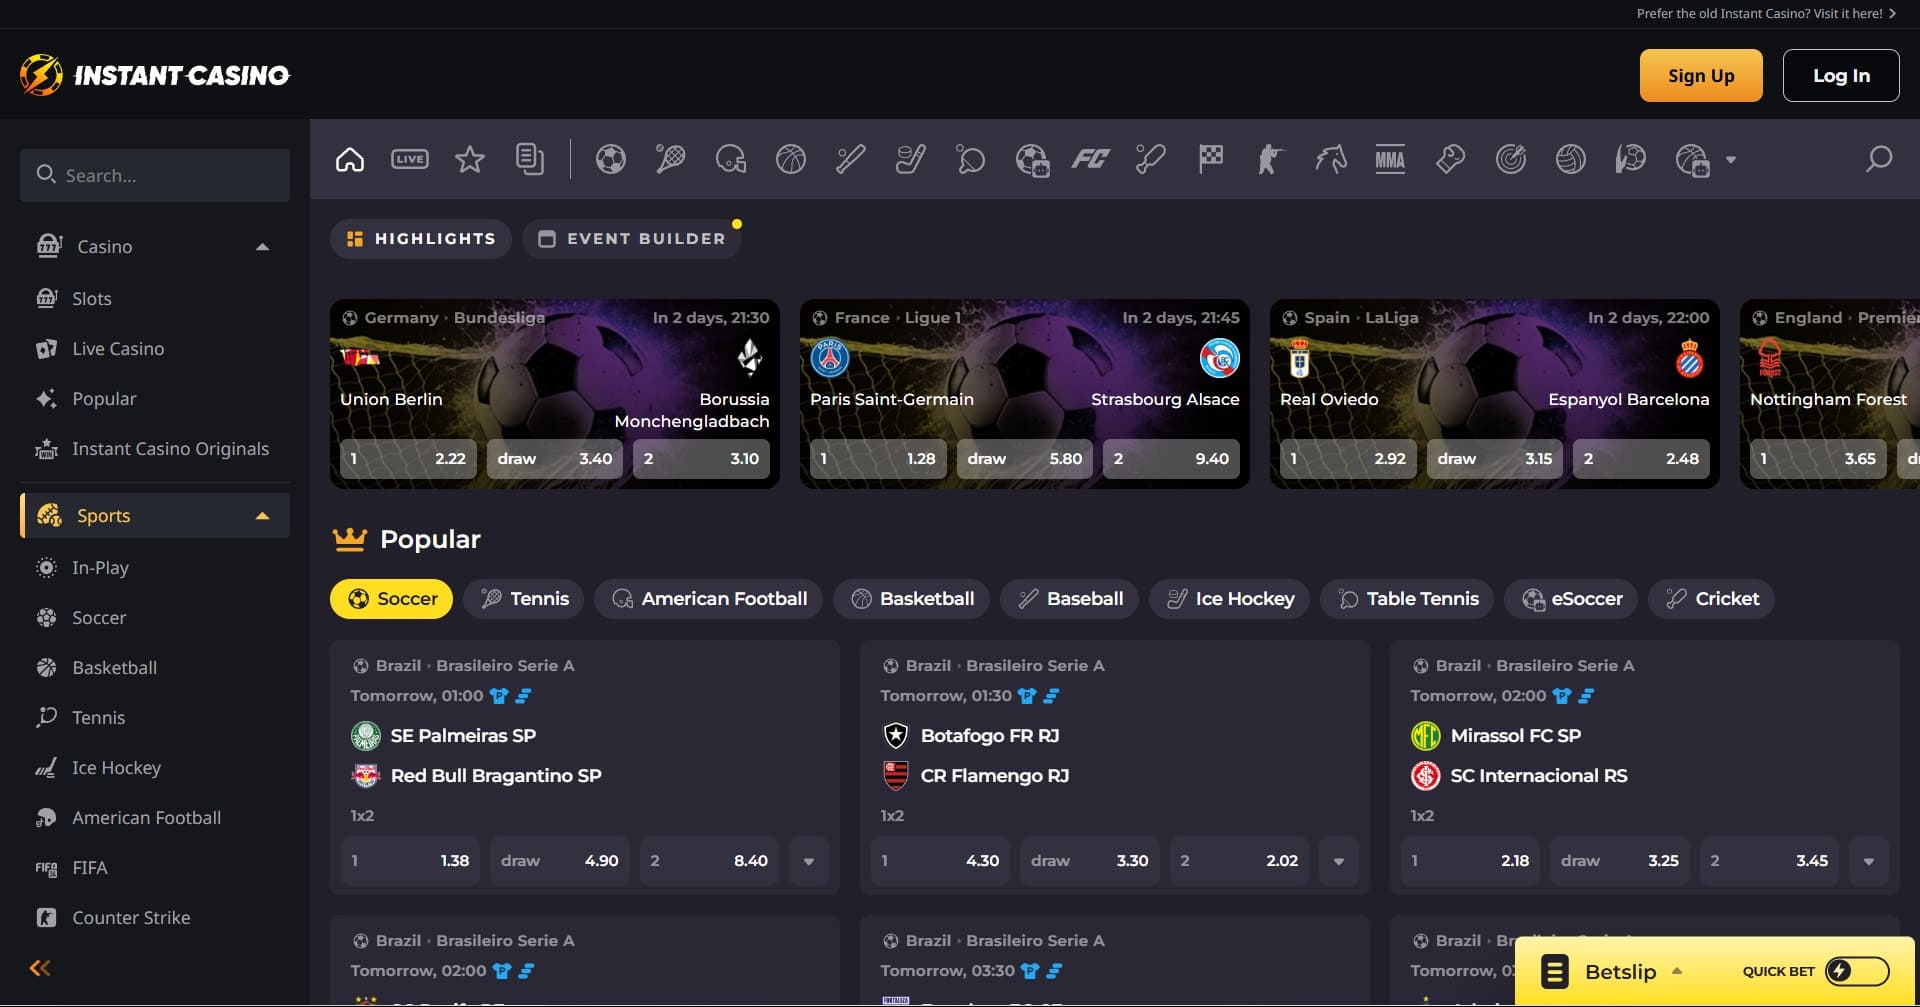Screen dimensions: 1920x1007
Task: Select the tennis racket icon in toolbar
Action: click(x=670, y=160)
